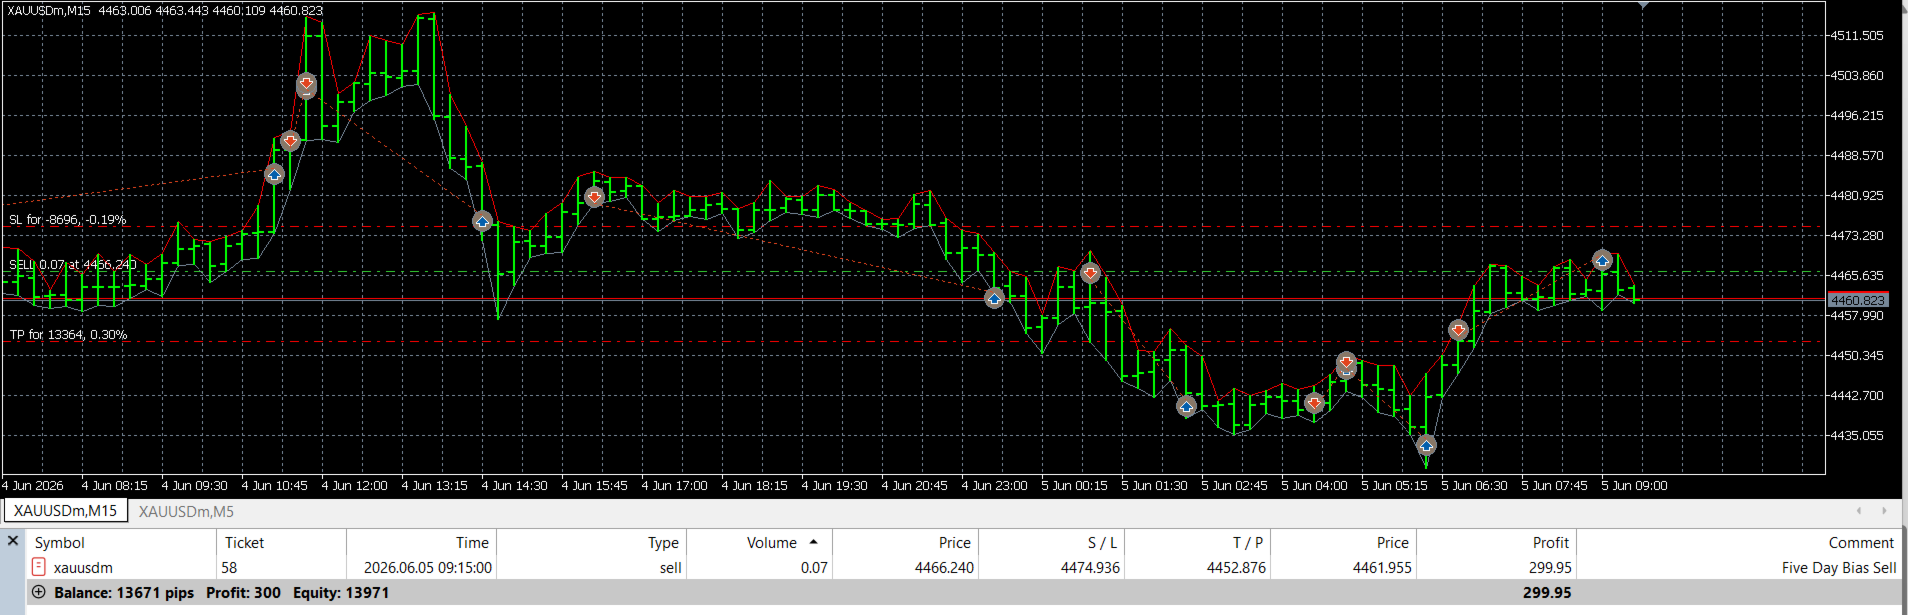Click the sell arrow marker near 4 Jun 15:45
The image size is (1908, 615).
click(594, 197)
